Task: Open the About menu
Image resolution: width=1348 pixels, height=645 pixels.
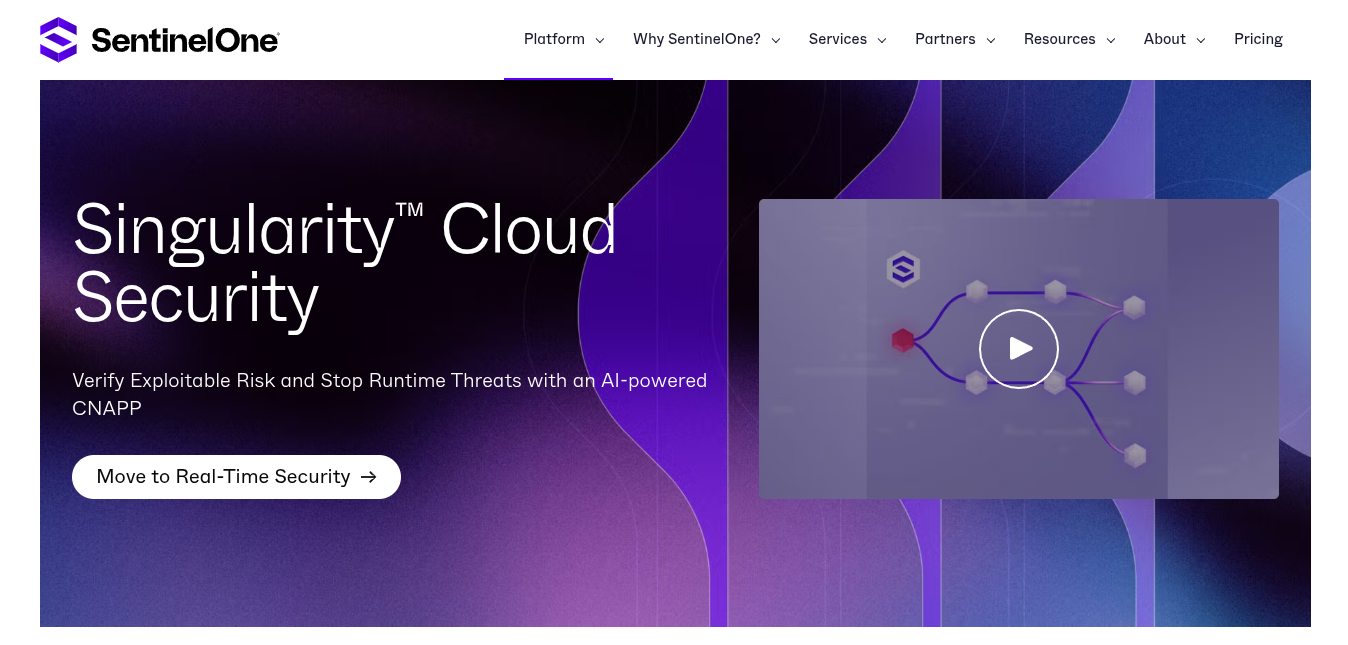Action: pos(1164,39)
